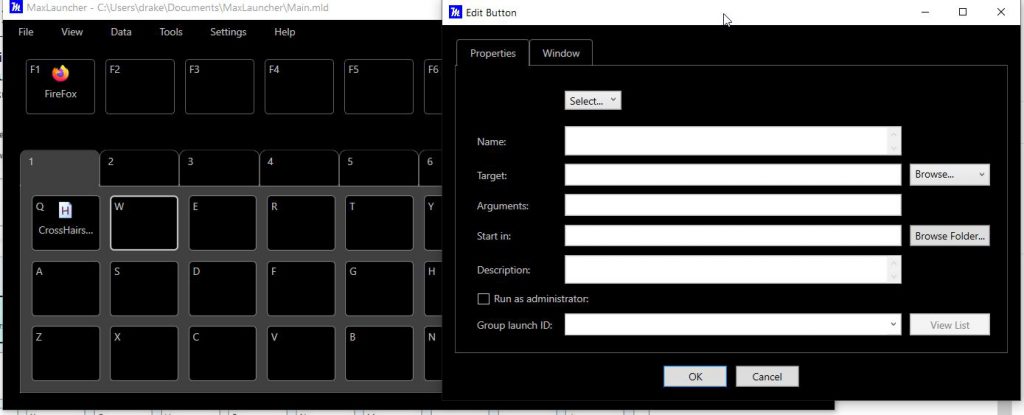1024x415 pixels.
Task: Switch to the Window tab
Action: click(560, 53)
